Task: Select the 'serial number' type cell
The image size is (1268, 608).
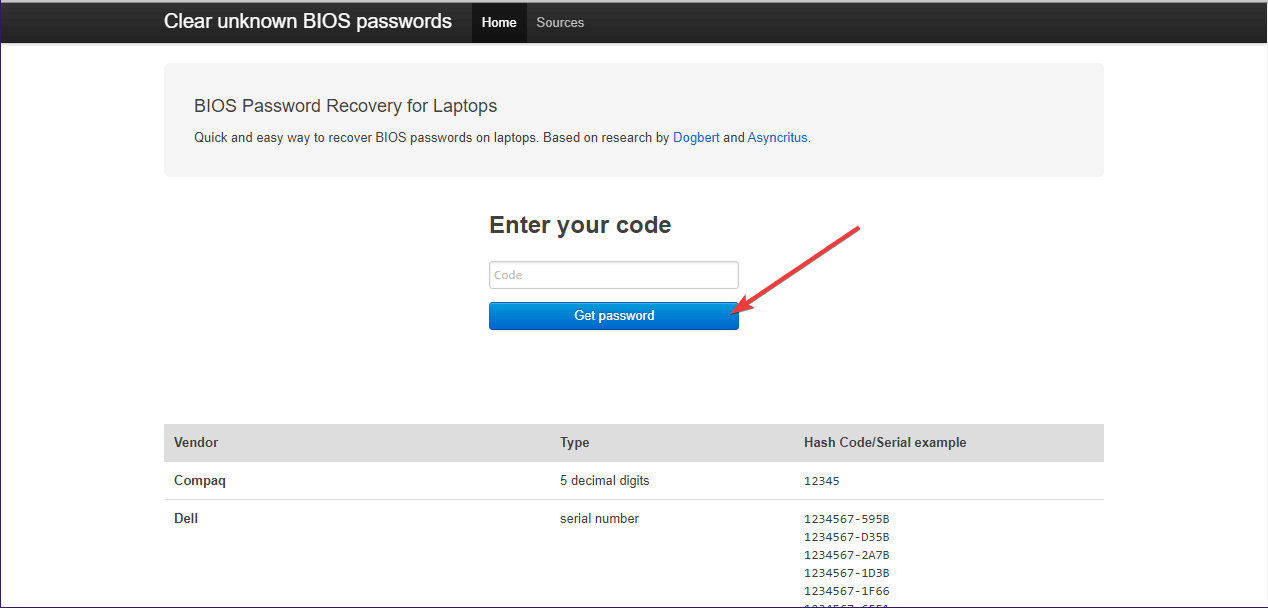Action: pos(599,518)
